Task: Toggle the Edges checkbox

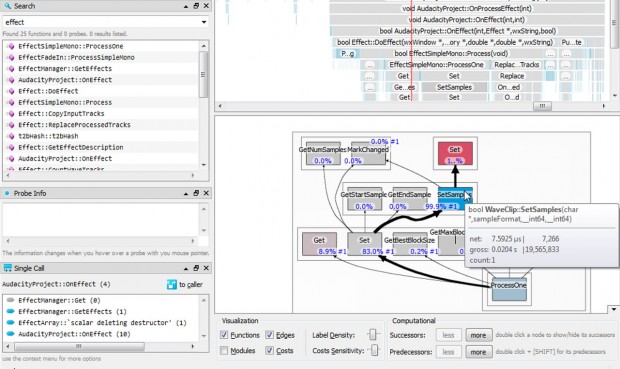Action: point(269,335)
